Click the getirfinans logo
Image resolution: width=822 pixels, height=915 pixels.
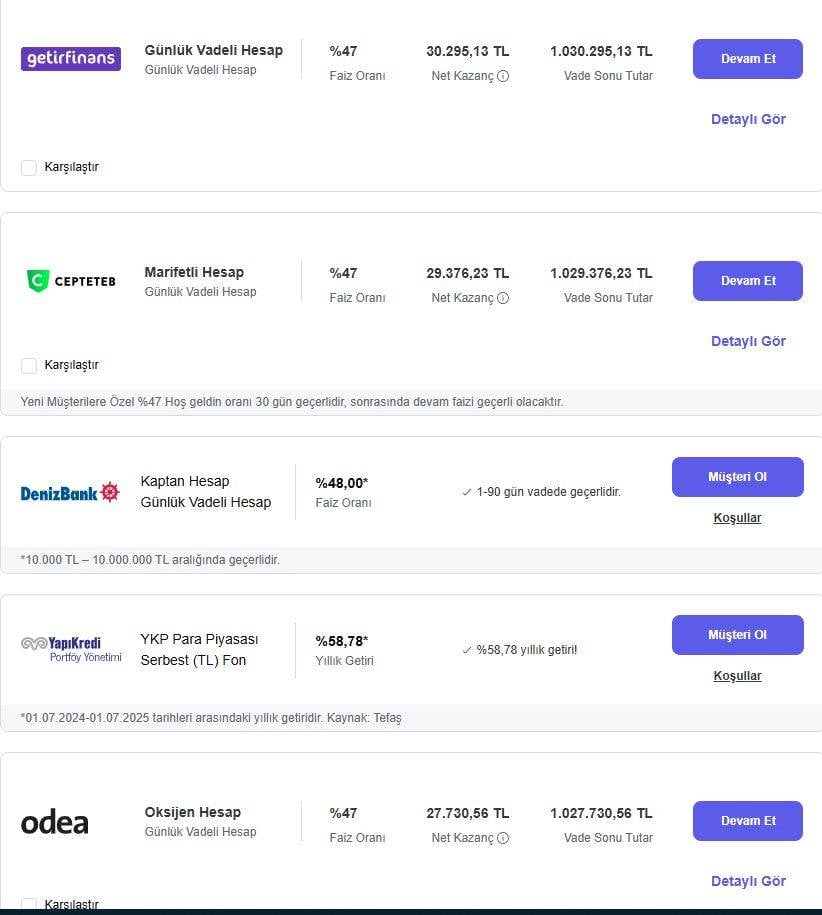point(70,59)
